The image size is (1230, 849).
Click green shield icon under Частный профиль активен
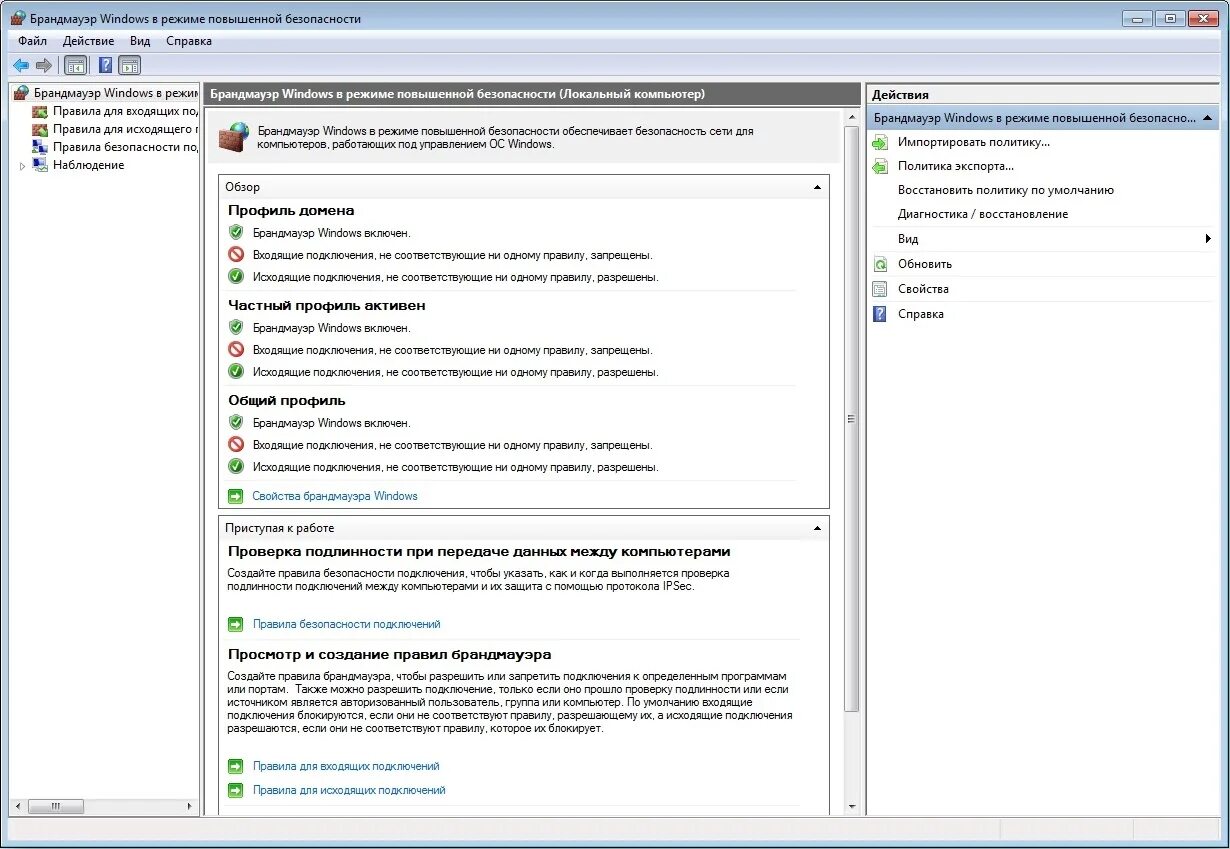click(236, 328)
